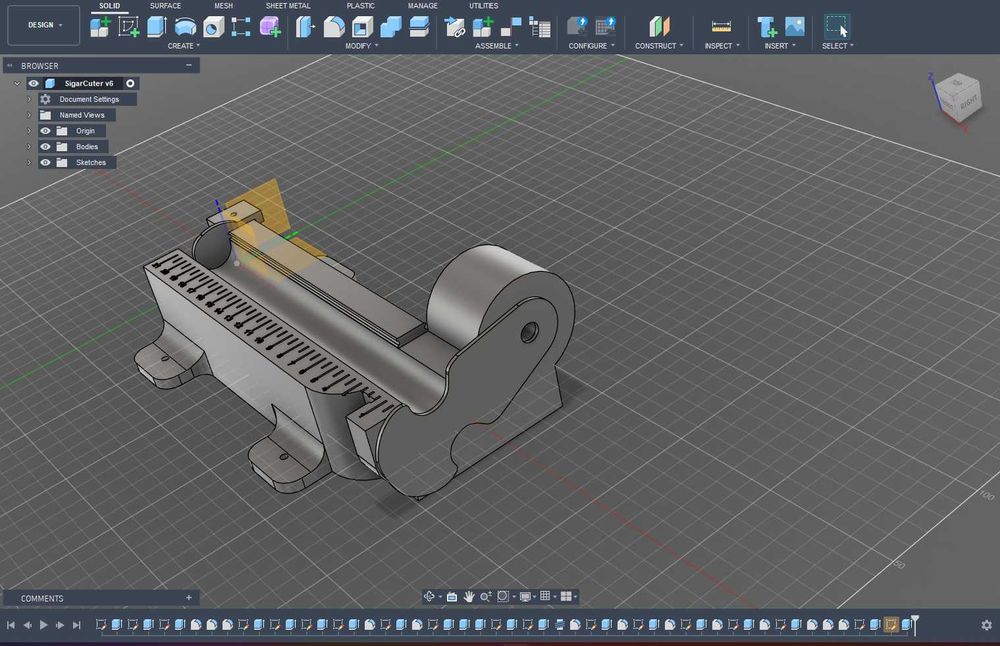Select the Press Pull tool
The width and height of the screenshot is (1000, 646).
[305, 27]
